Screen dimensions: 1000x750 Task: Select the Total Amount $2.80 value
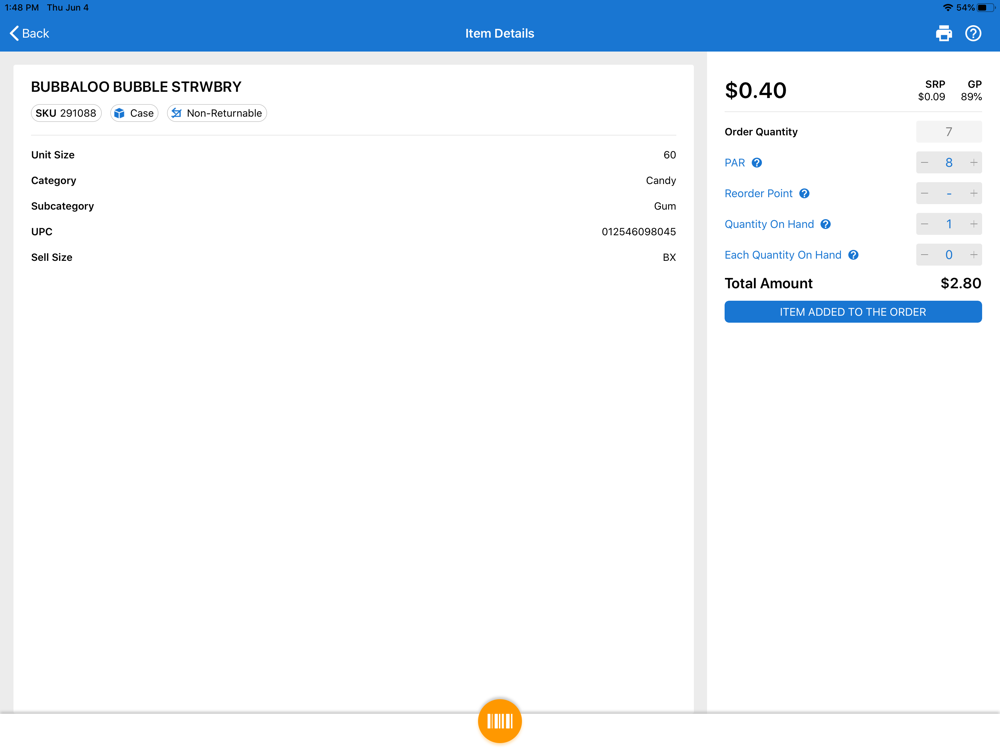pyautogui.click(x=961, y=283)
